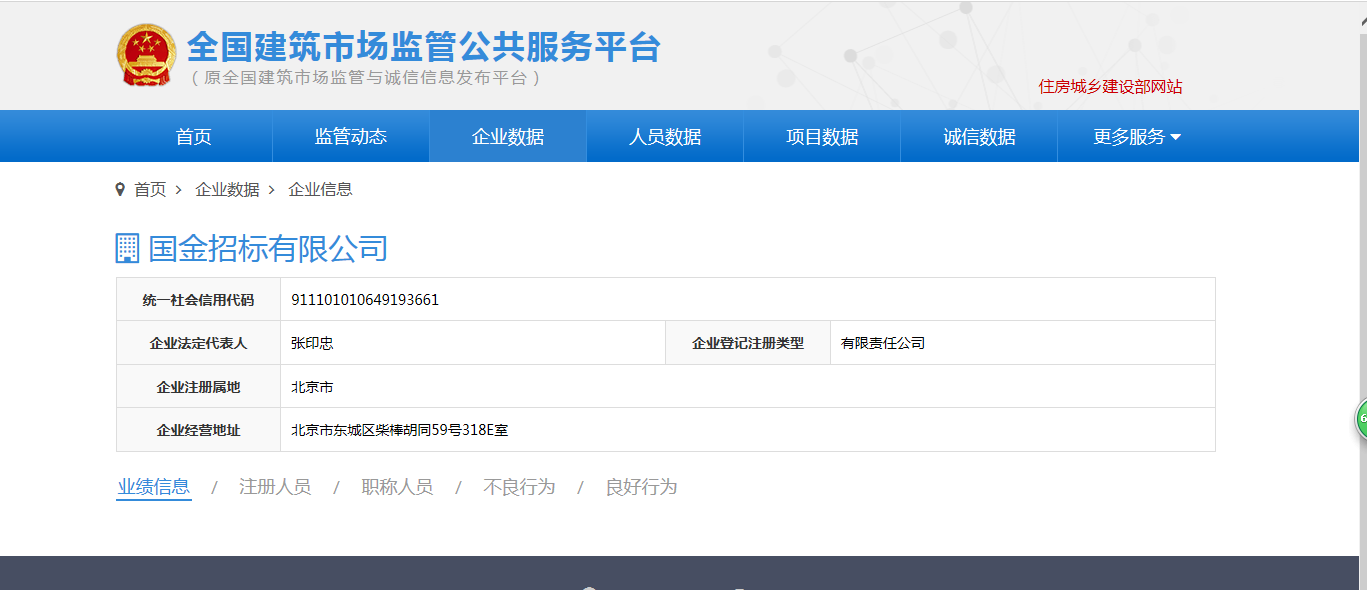This screenshot has height=590, width=1367.
Task: Switch to the 注册人员 tab
Action: 275,487
